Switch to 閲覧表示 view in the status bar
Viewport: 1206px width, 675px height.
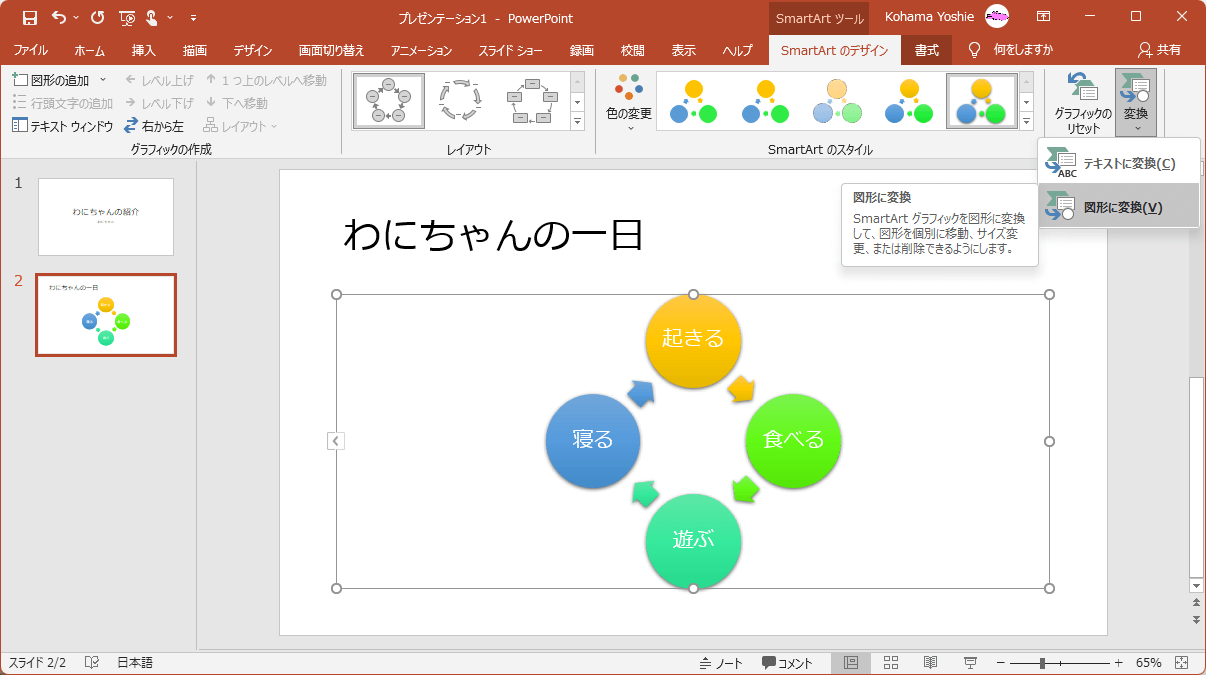930,661
